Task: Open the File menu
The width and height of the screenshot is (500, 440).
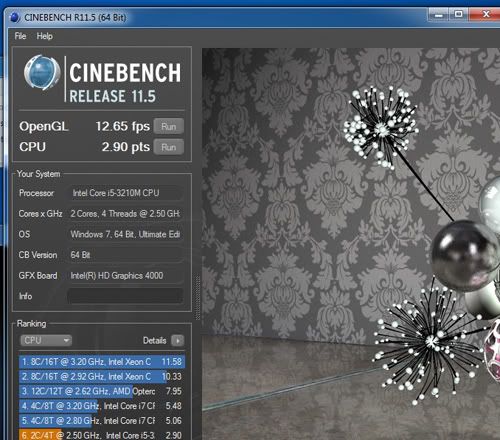Action: click(20, 36)
